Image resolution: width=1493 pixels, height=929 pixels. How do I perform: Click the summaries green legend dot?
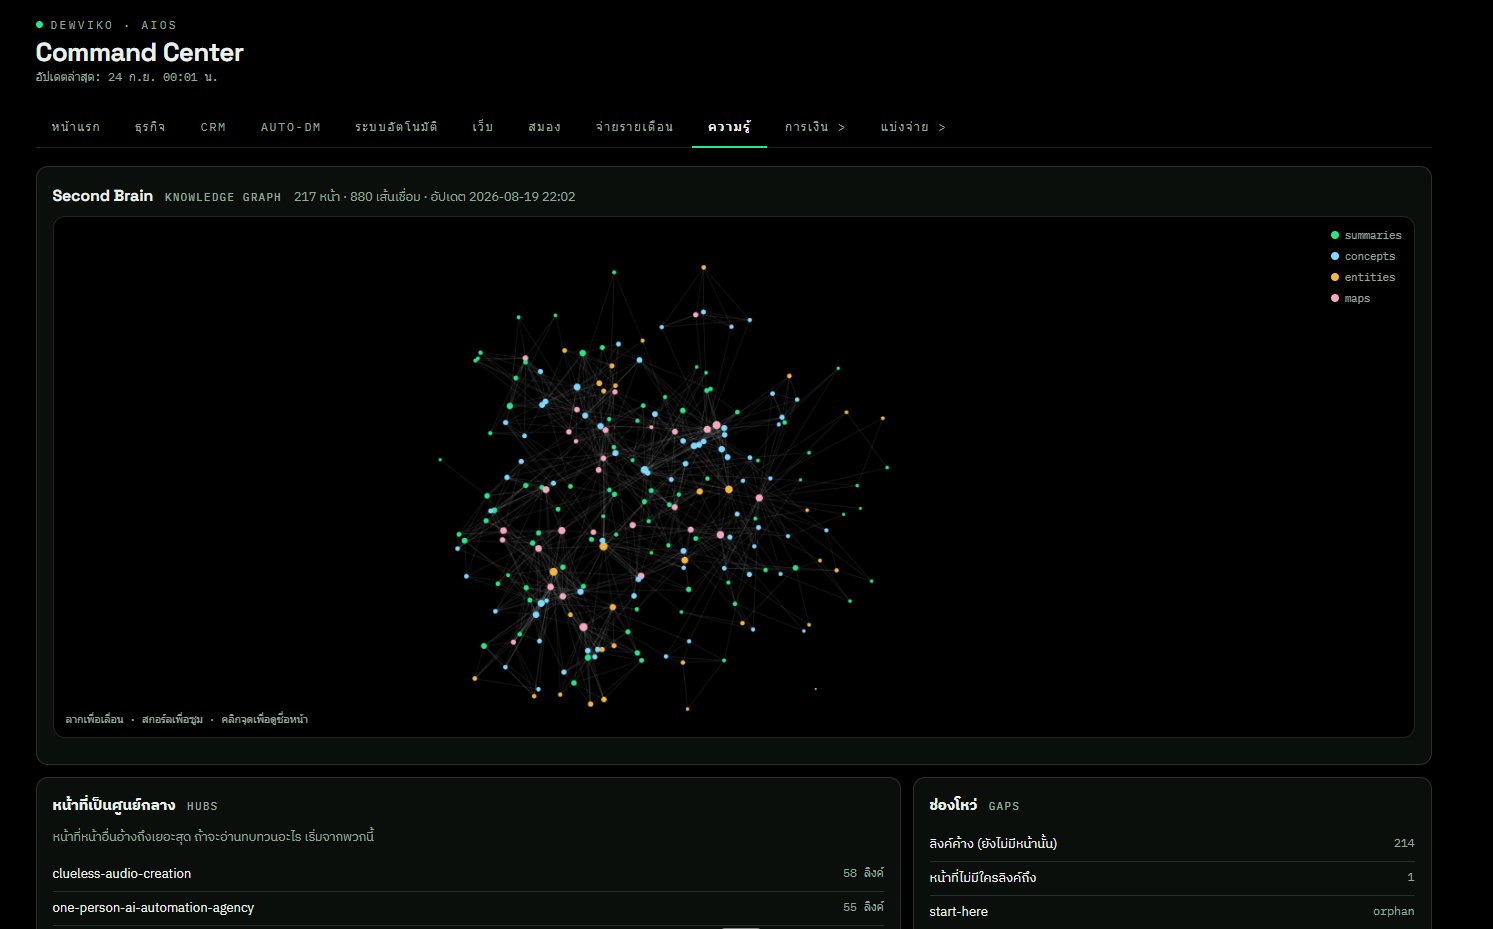coord(1334,235)
